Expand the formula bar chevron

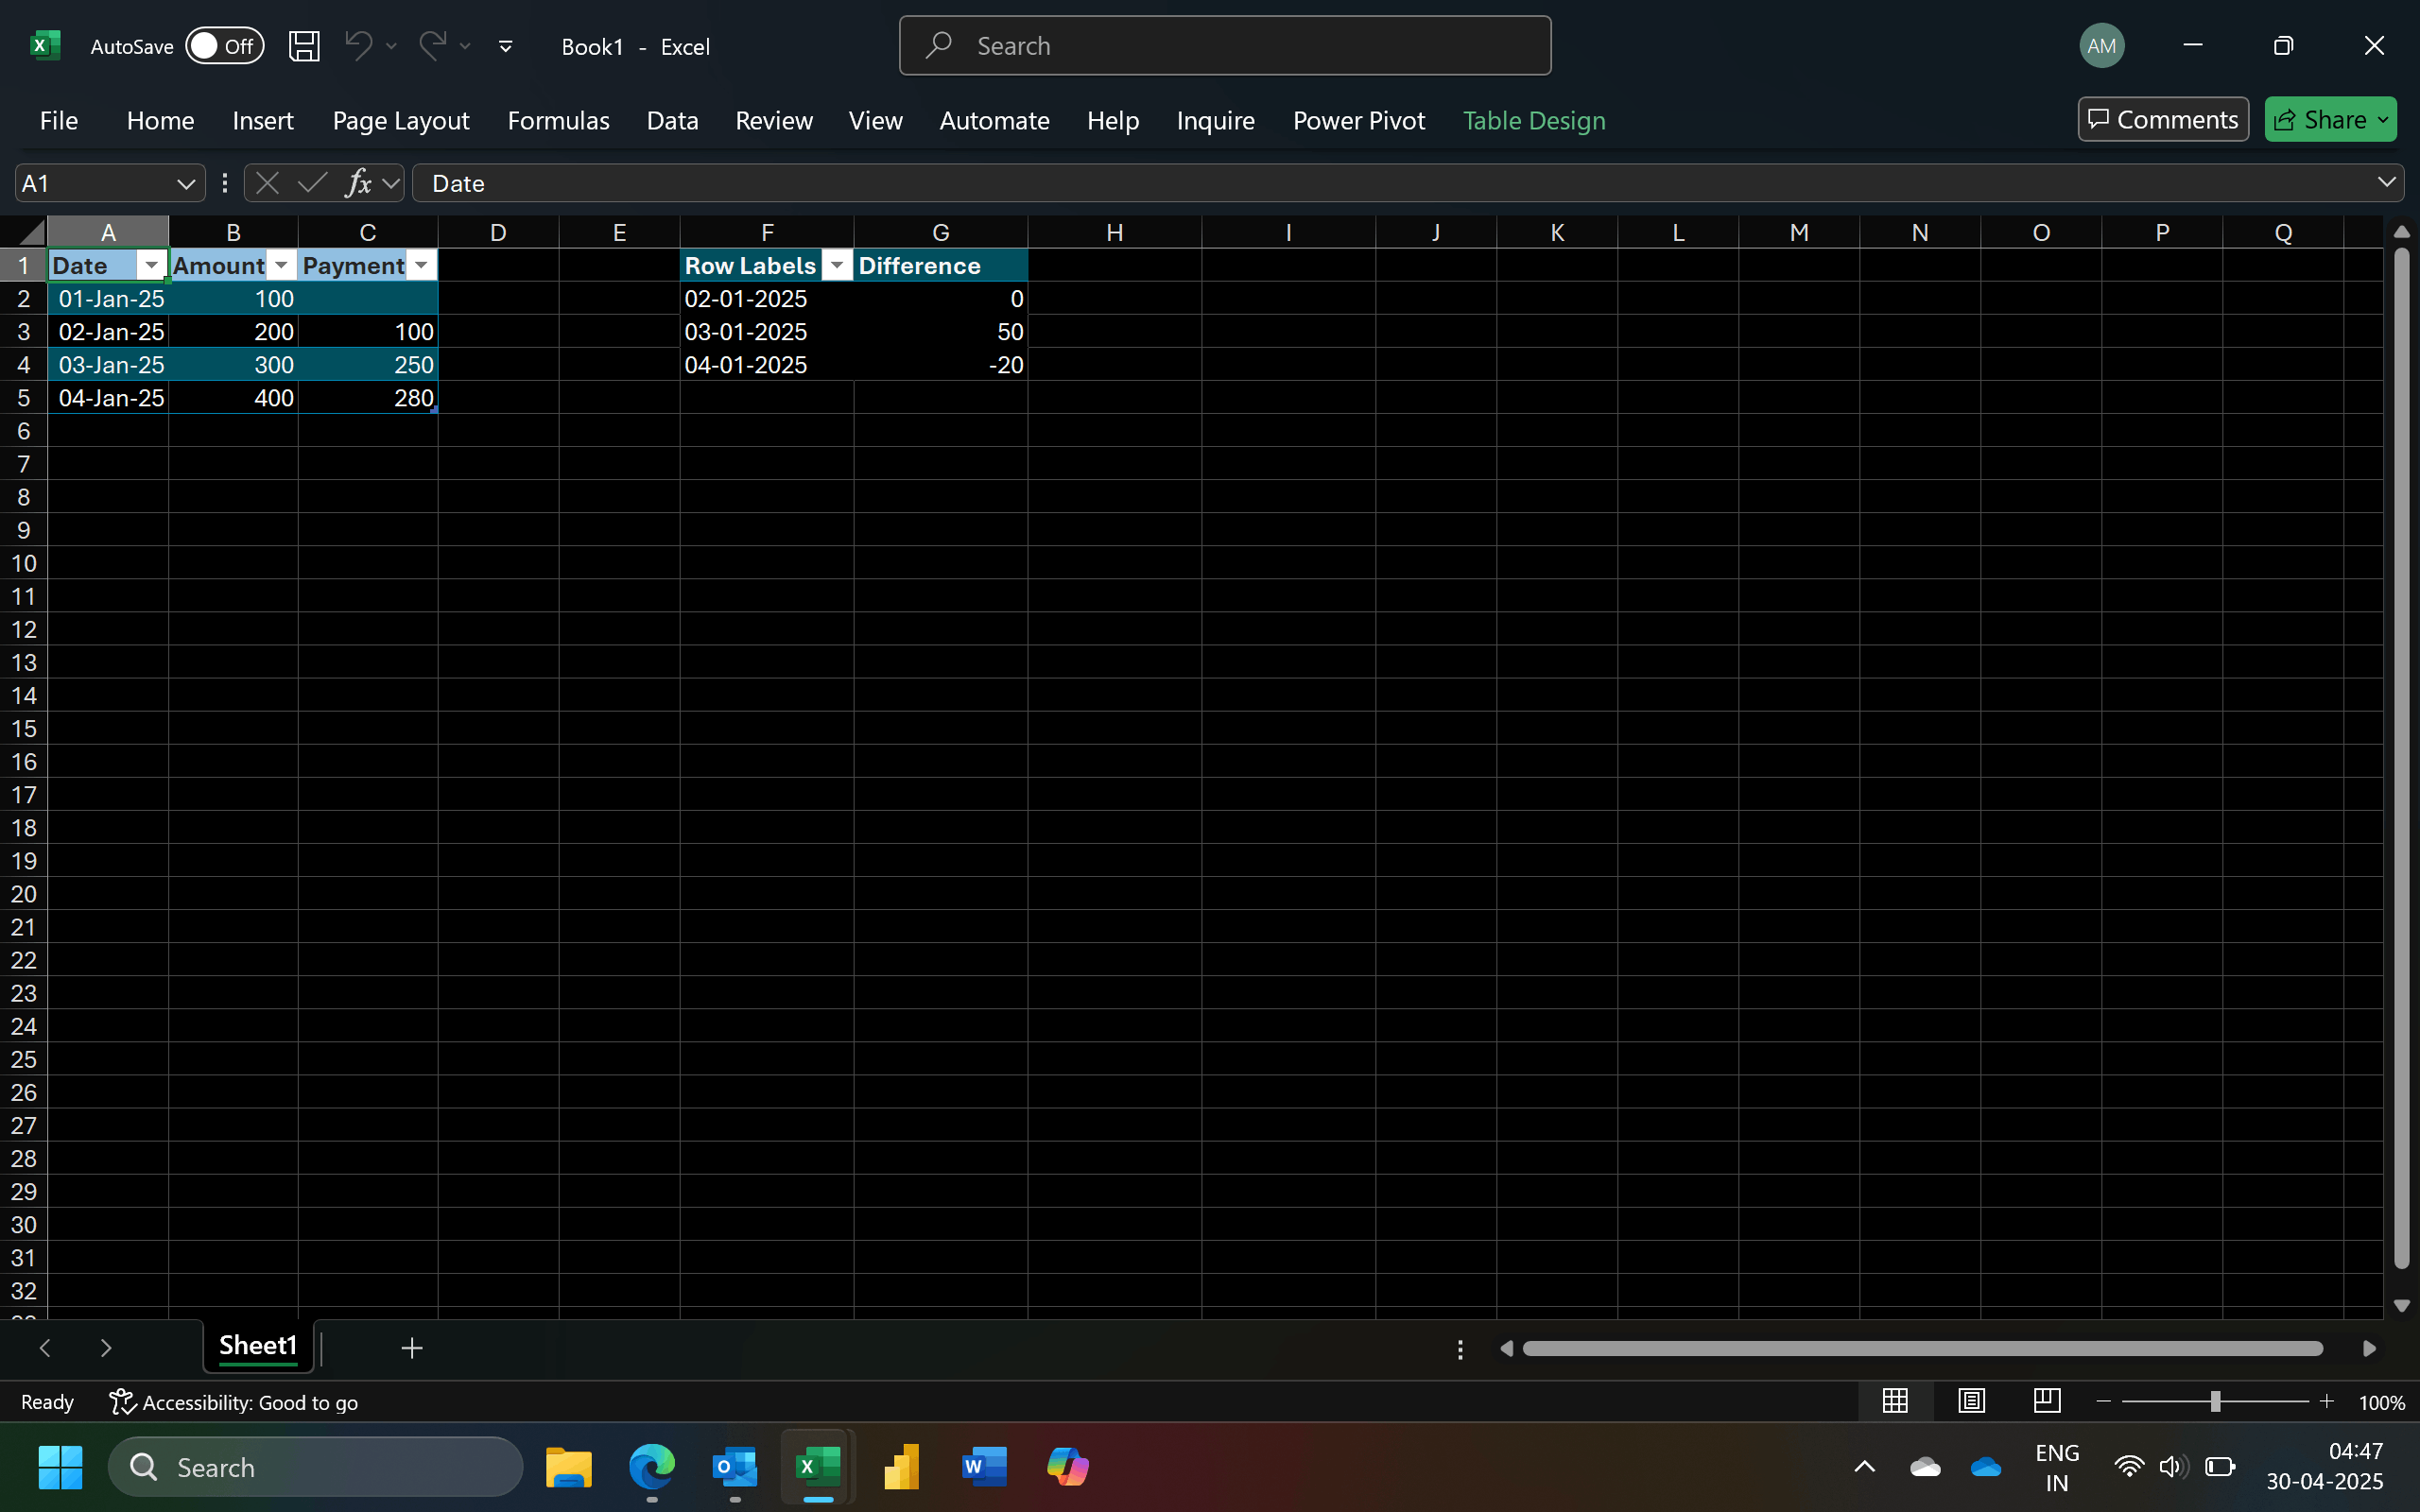tap(2386, 182)
